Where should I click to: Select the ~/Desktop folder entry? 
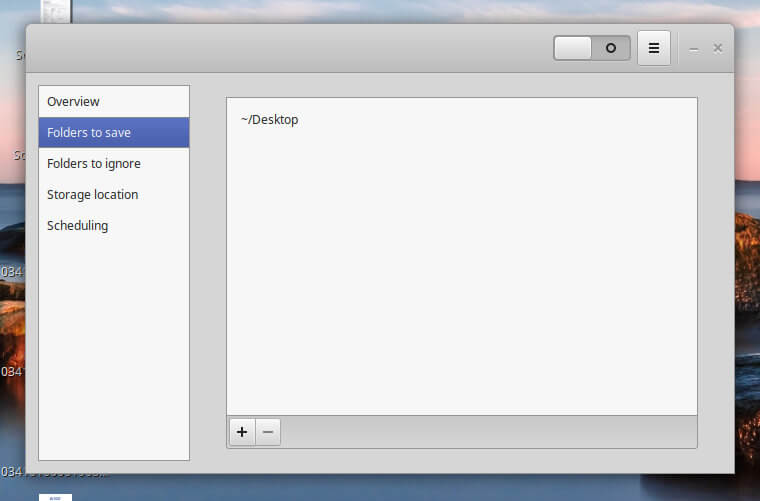270,120
